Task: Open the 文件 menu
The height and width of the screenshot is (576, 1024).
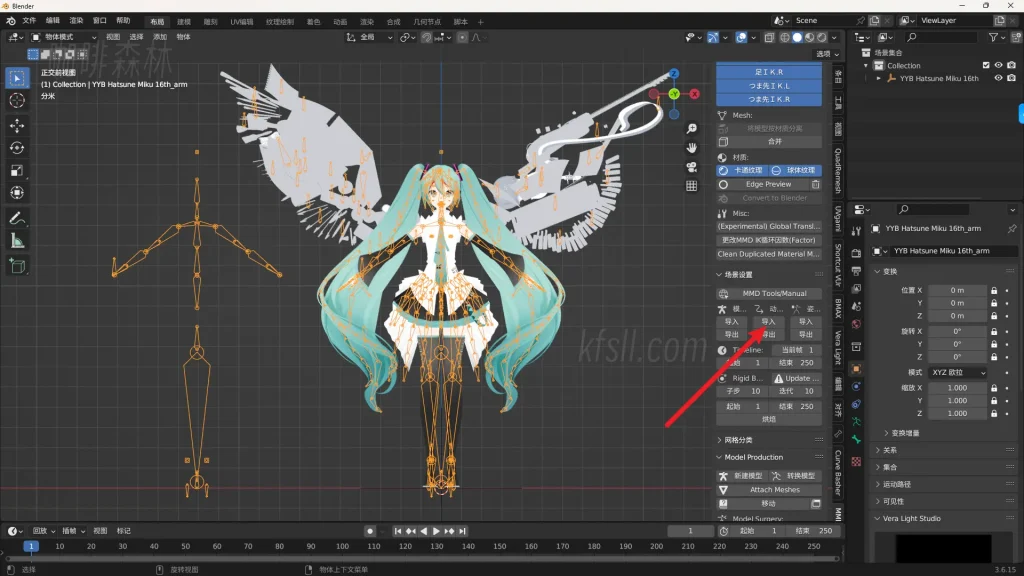Action: coord(28,20)
